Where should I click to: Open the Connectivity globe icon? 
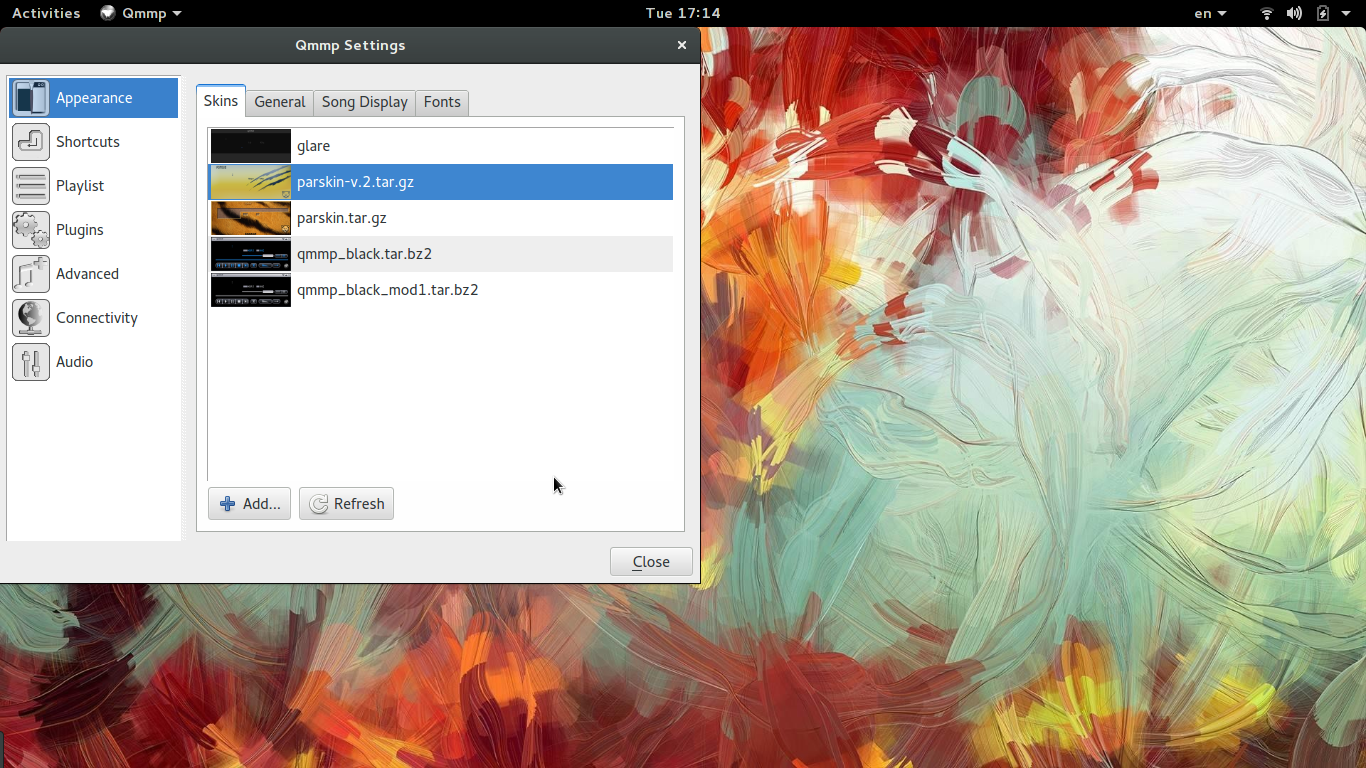coord(31,318)
